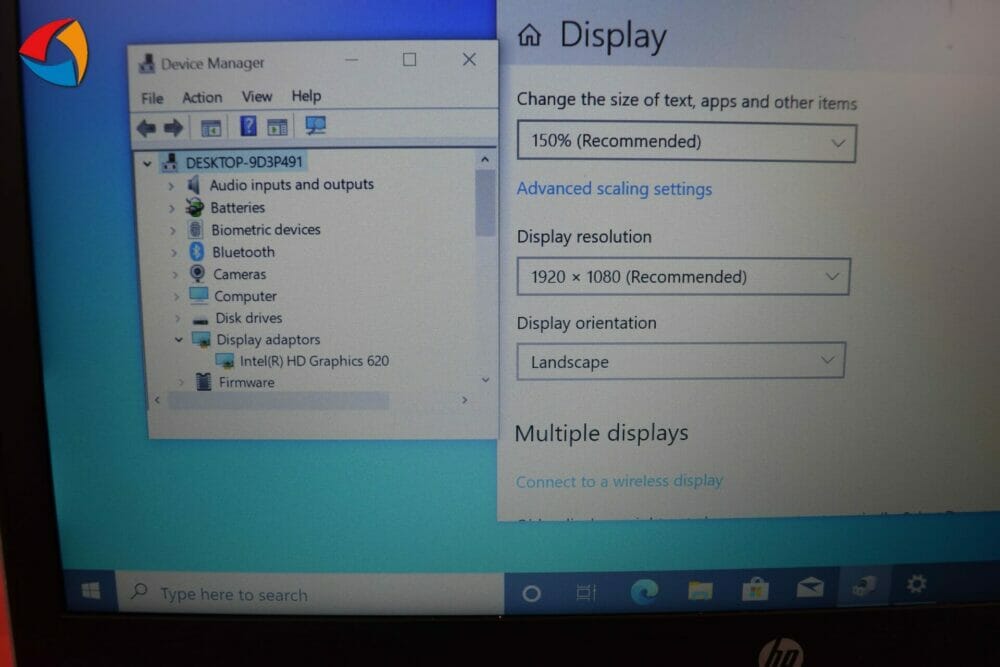Click the Firmware chip icon
Viewport: 1000px width, 667px height.
(x=203, y=382)
